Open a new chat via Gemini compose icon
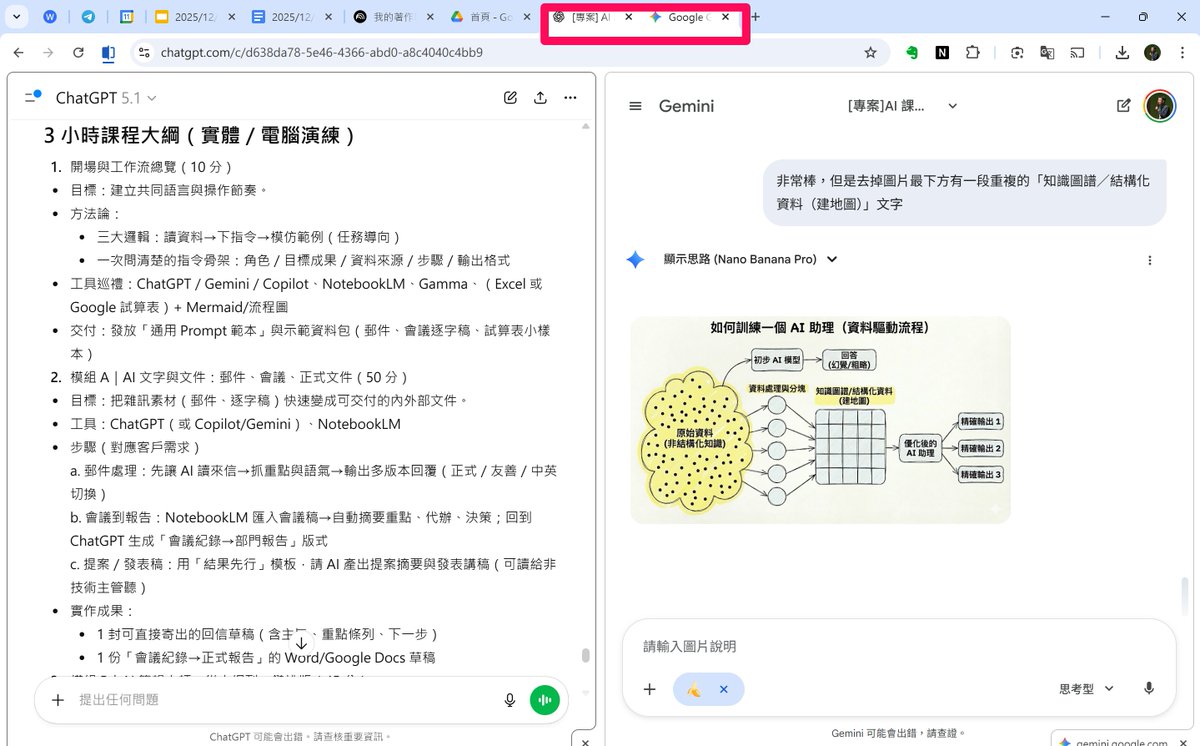The height and width of the screenshot is (746, 1200). click(1123, 106)
